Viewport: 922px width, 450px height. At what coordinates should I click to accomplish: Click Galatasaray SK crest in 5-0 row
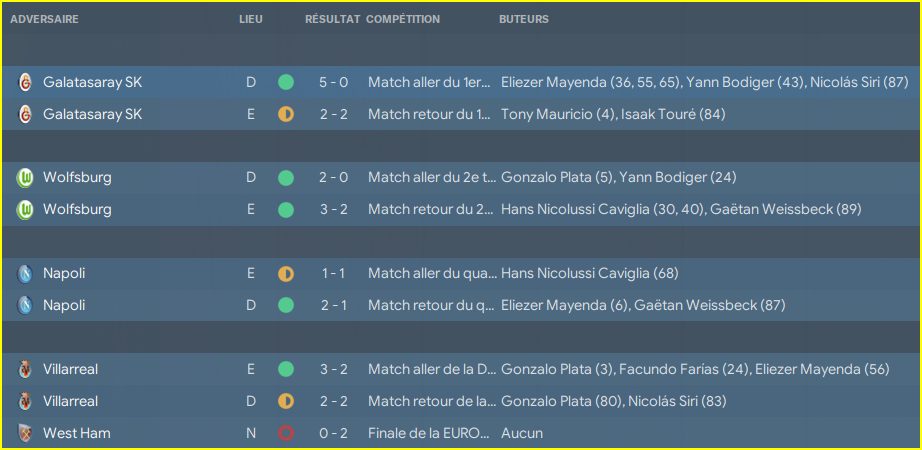(x=25, y=82)
